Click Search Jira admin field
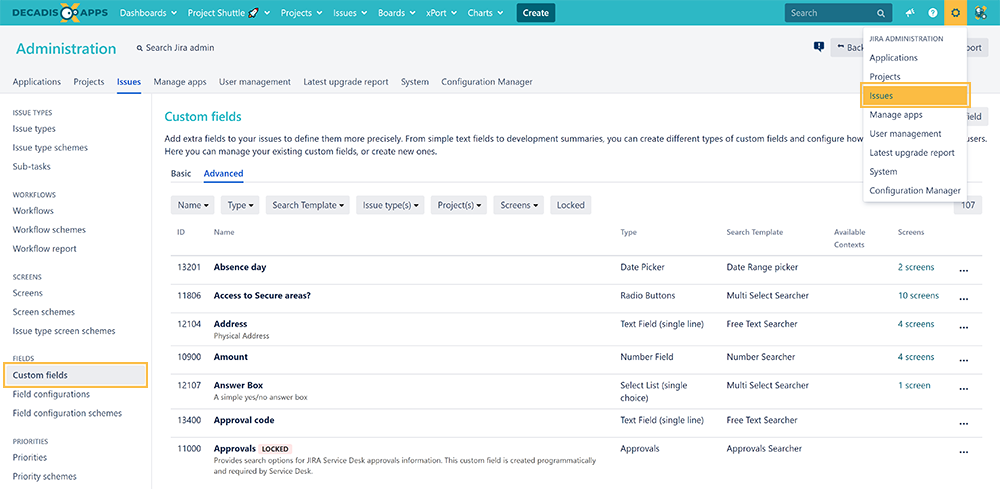 click(x=175, y=48)
